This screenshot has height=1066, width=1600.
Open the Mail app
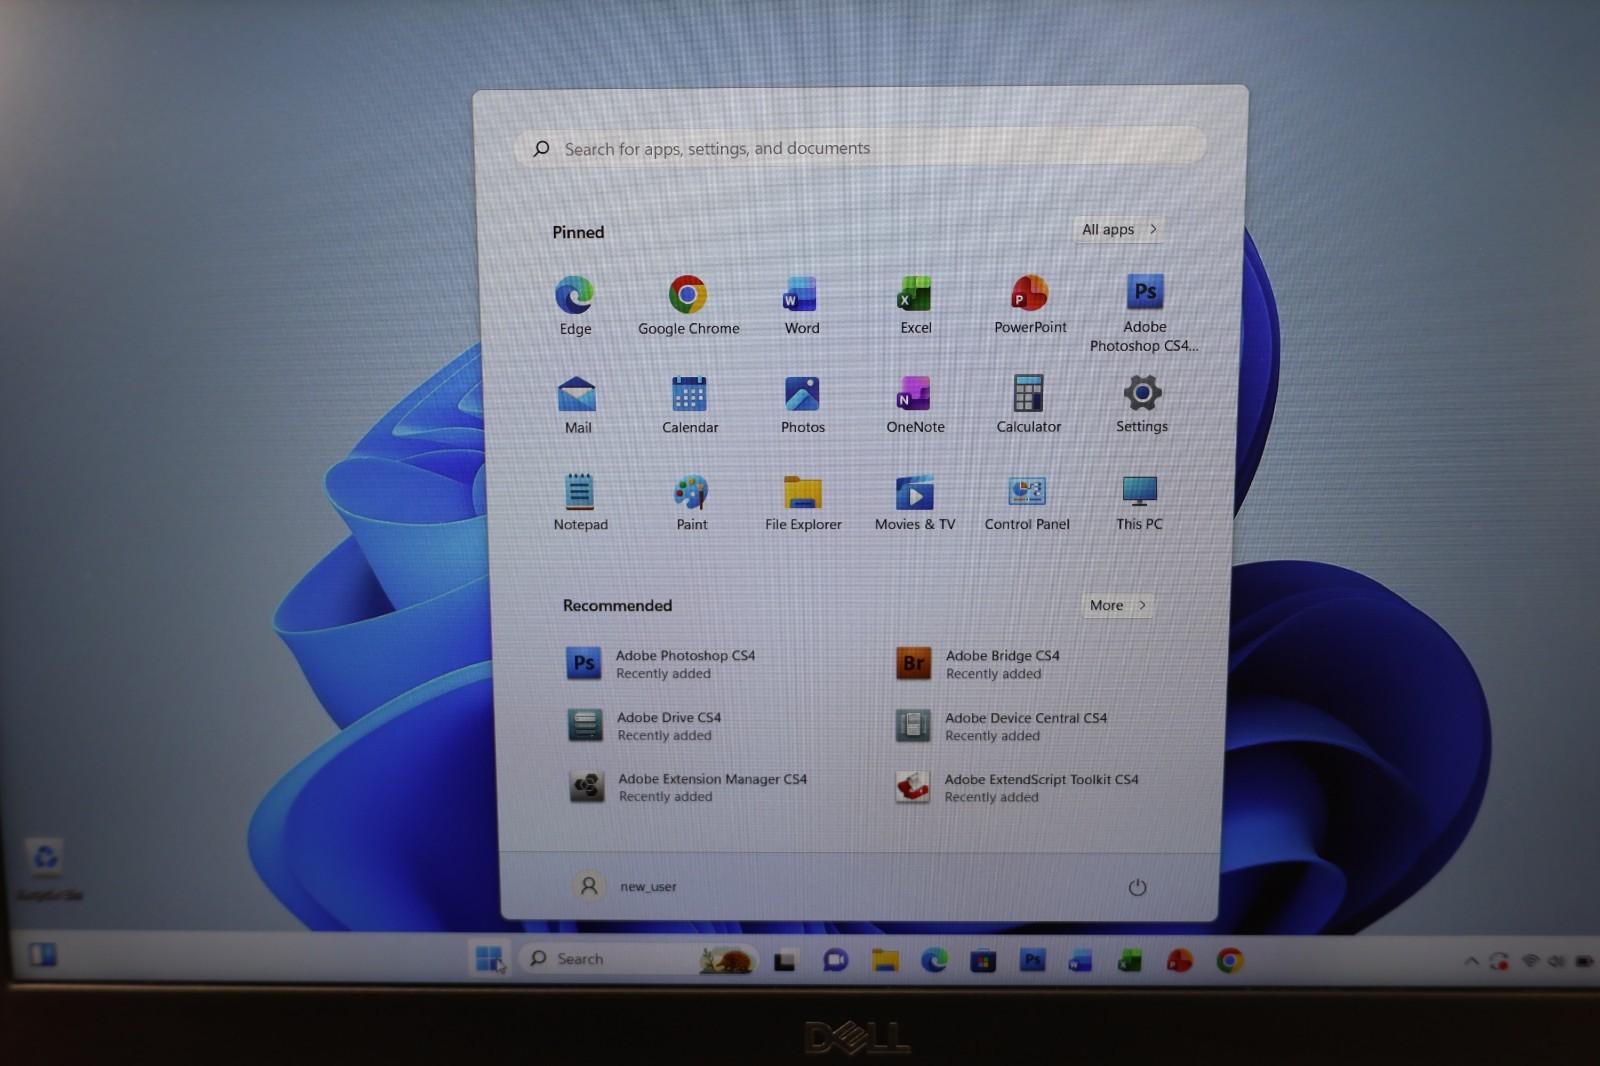coord(577,405)
